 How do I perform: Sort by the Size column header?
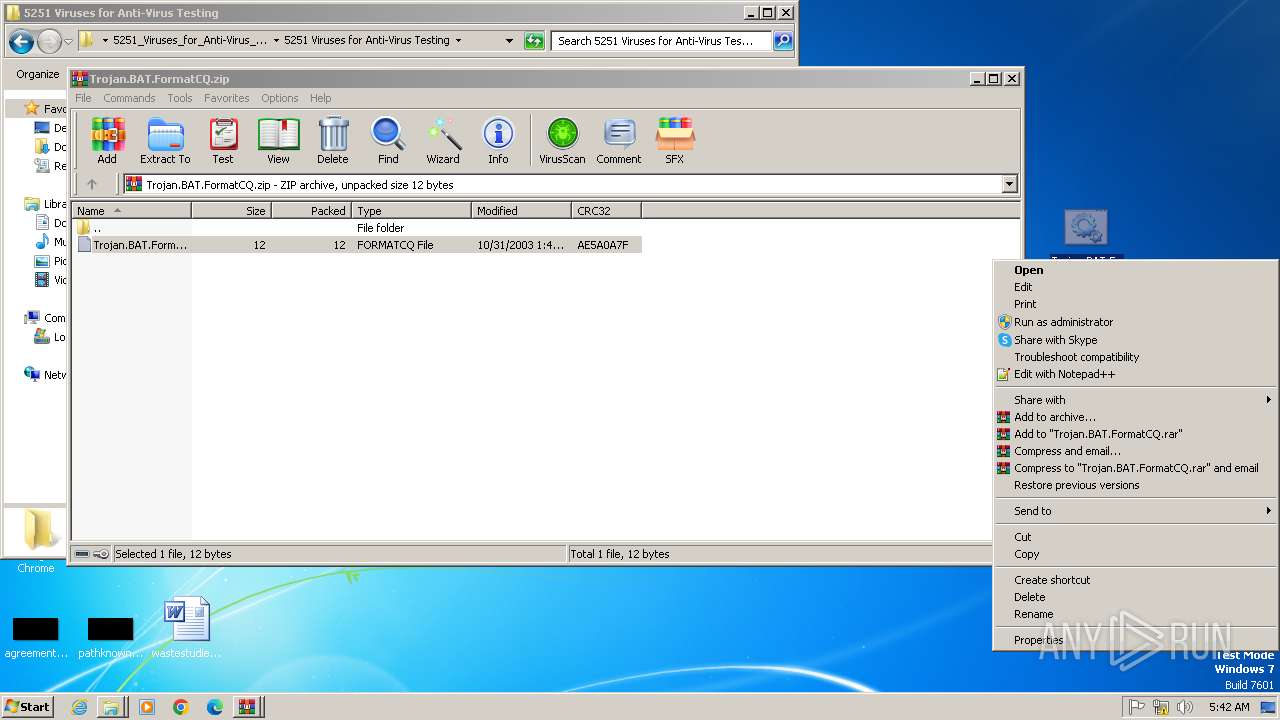pos(231,211)
